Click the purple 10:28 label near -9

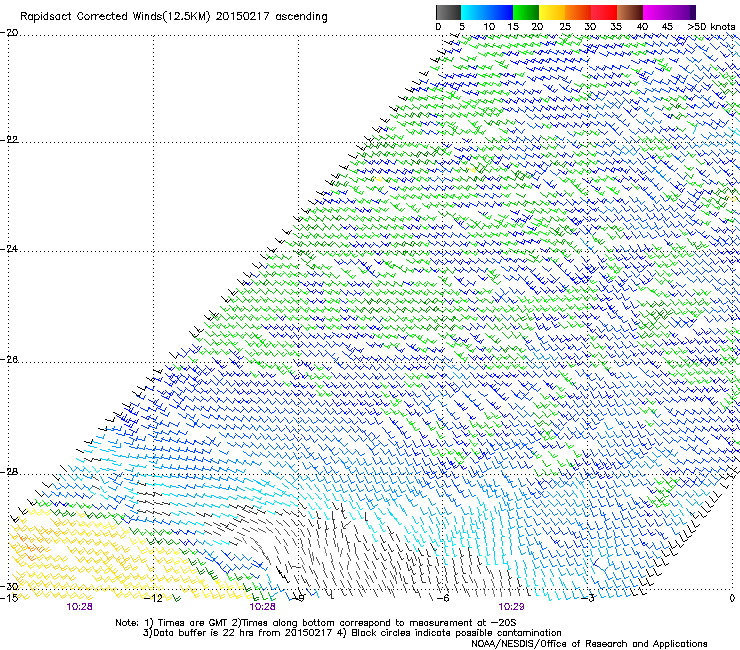click(x=262, y=607)
